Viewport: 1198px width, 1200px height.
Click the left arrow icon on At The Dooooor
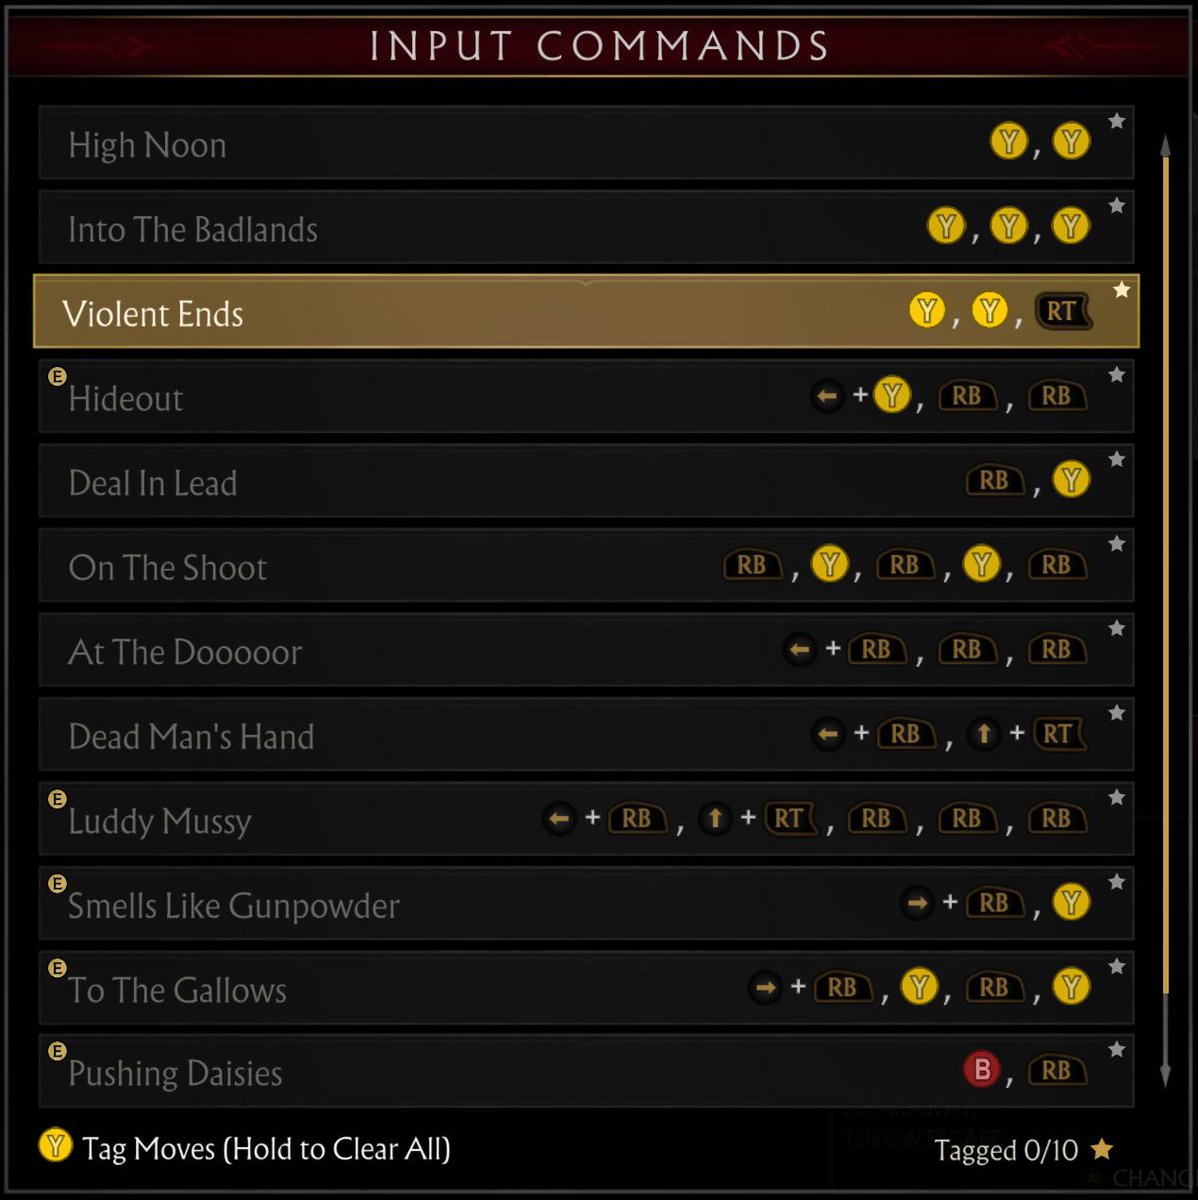(x=799, y=650)
